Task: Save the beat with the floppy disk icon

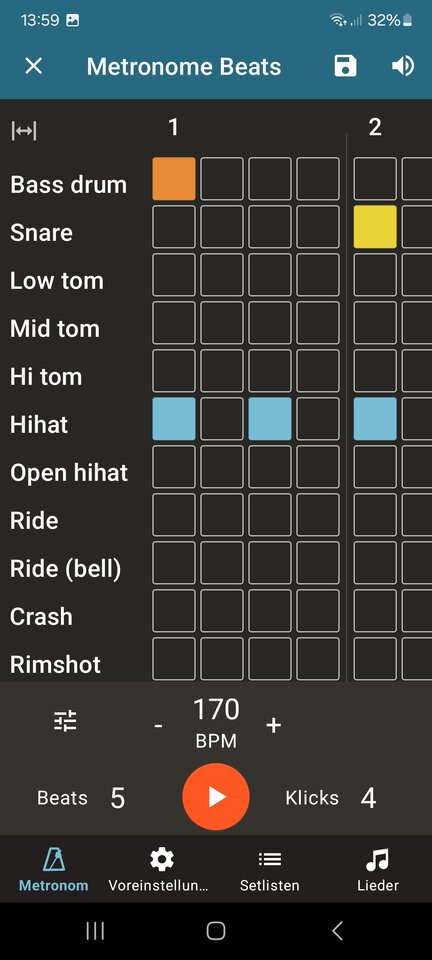Action: [x=345, y=66]
